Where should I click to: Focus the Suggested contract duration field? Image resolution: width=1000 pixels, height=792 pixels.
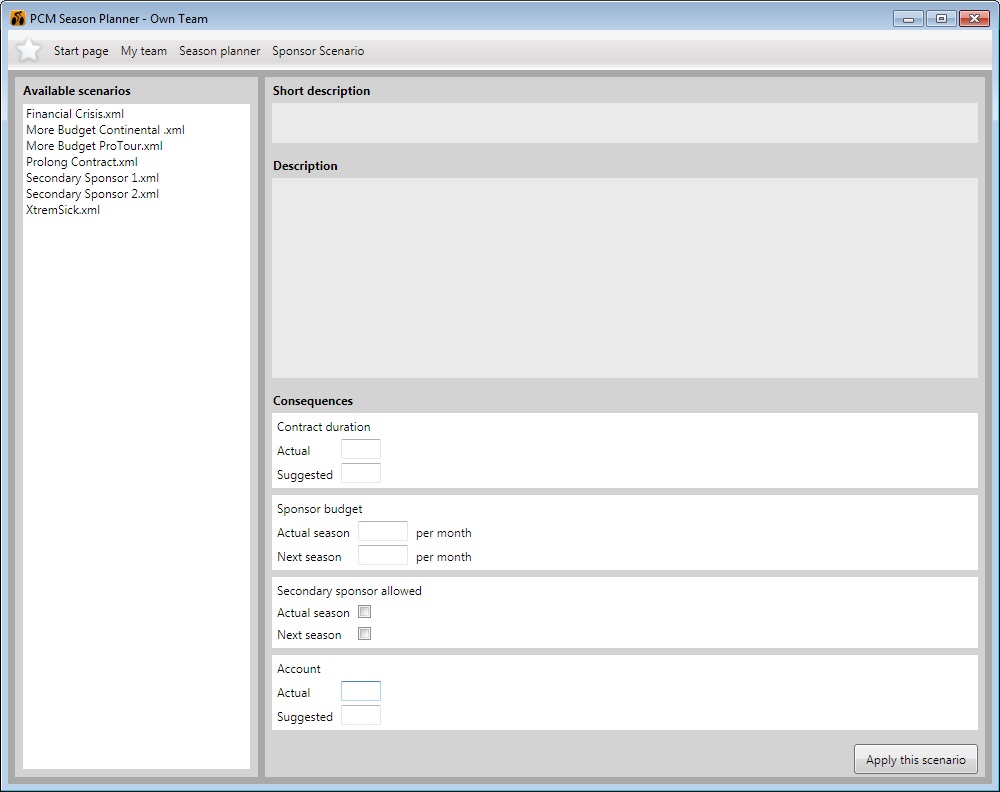tap(360, 474)
